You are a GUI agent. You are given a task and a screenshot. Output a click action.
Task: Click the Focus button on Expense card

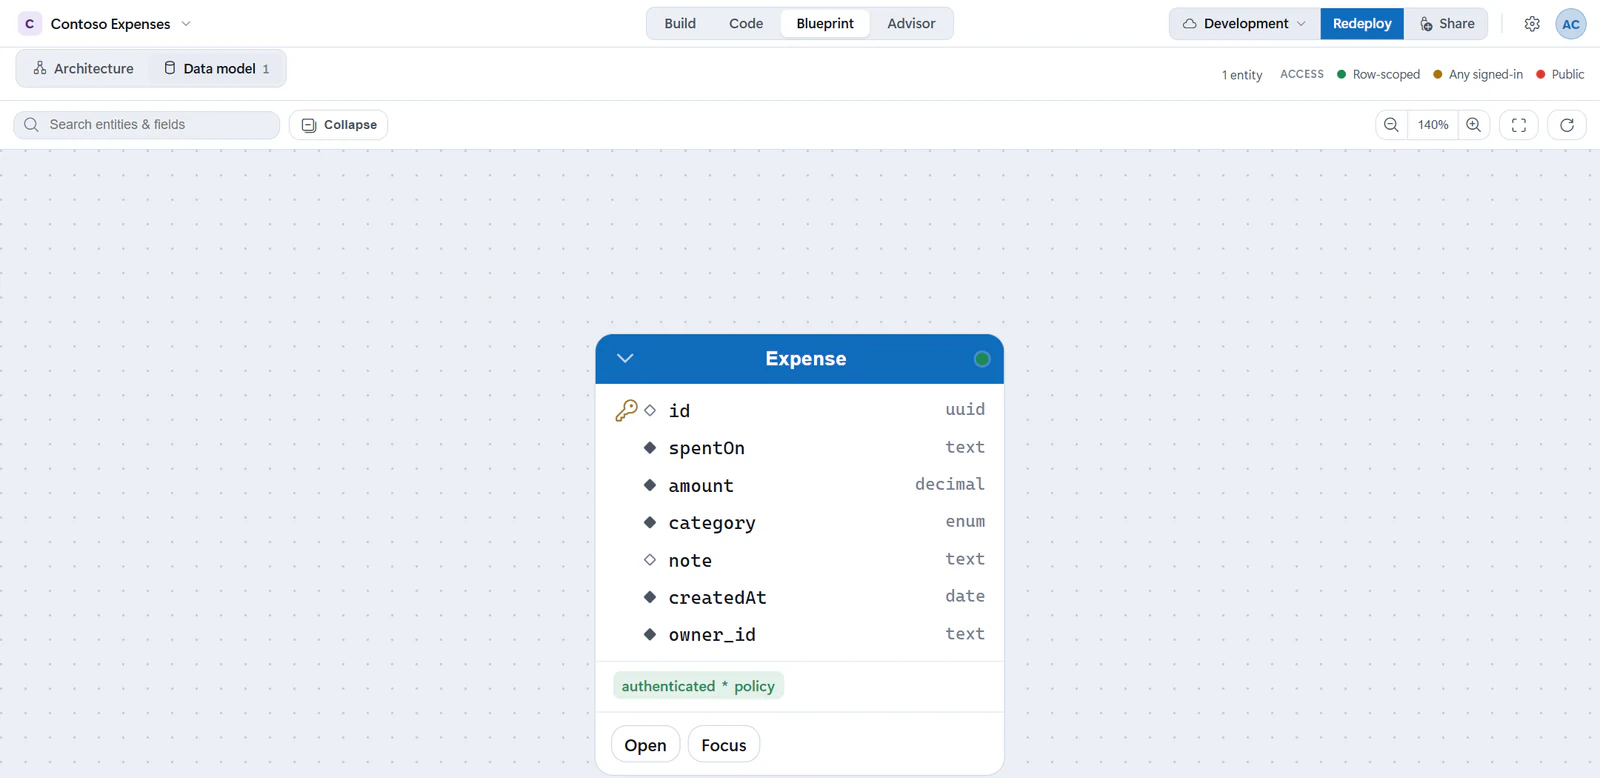point(724,745)
